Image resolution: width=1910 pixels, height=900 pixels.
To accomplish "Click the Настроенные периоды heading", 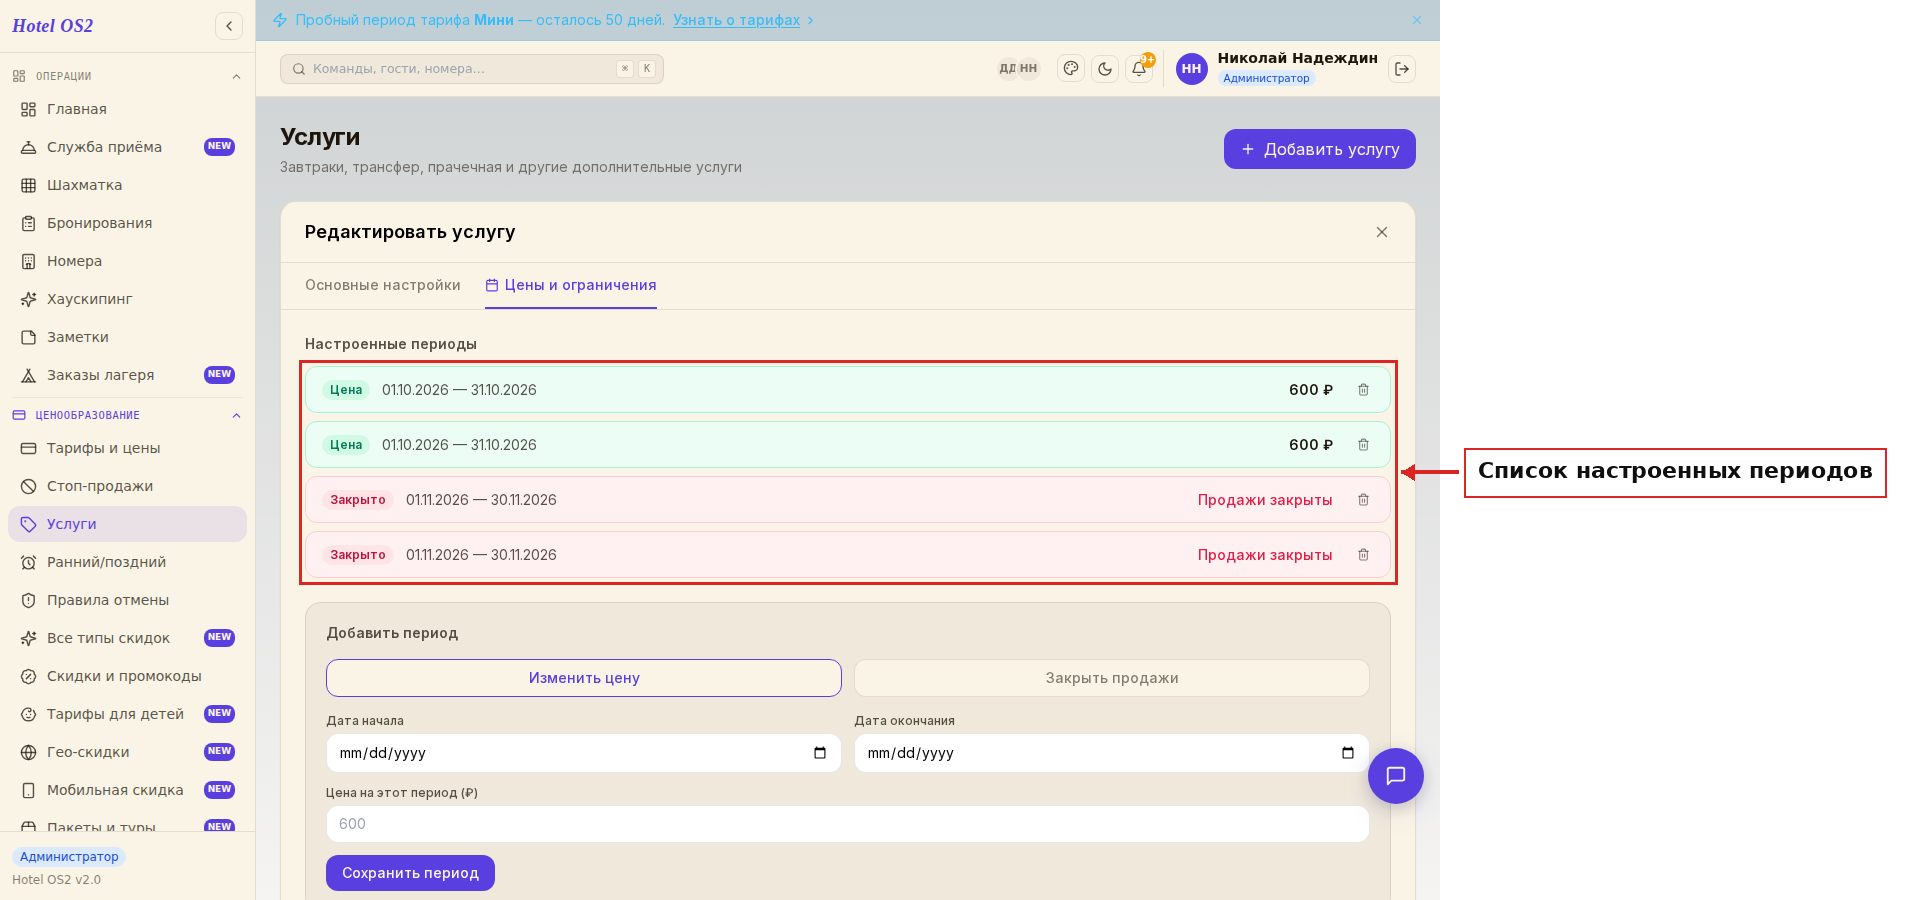I will [391, 344].
